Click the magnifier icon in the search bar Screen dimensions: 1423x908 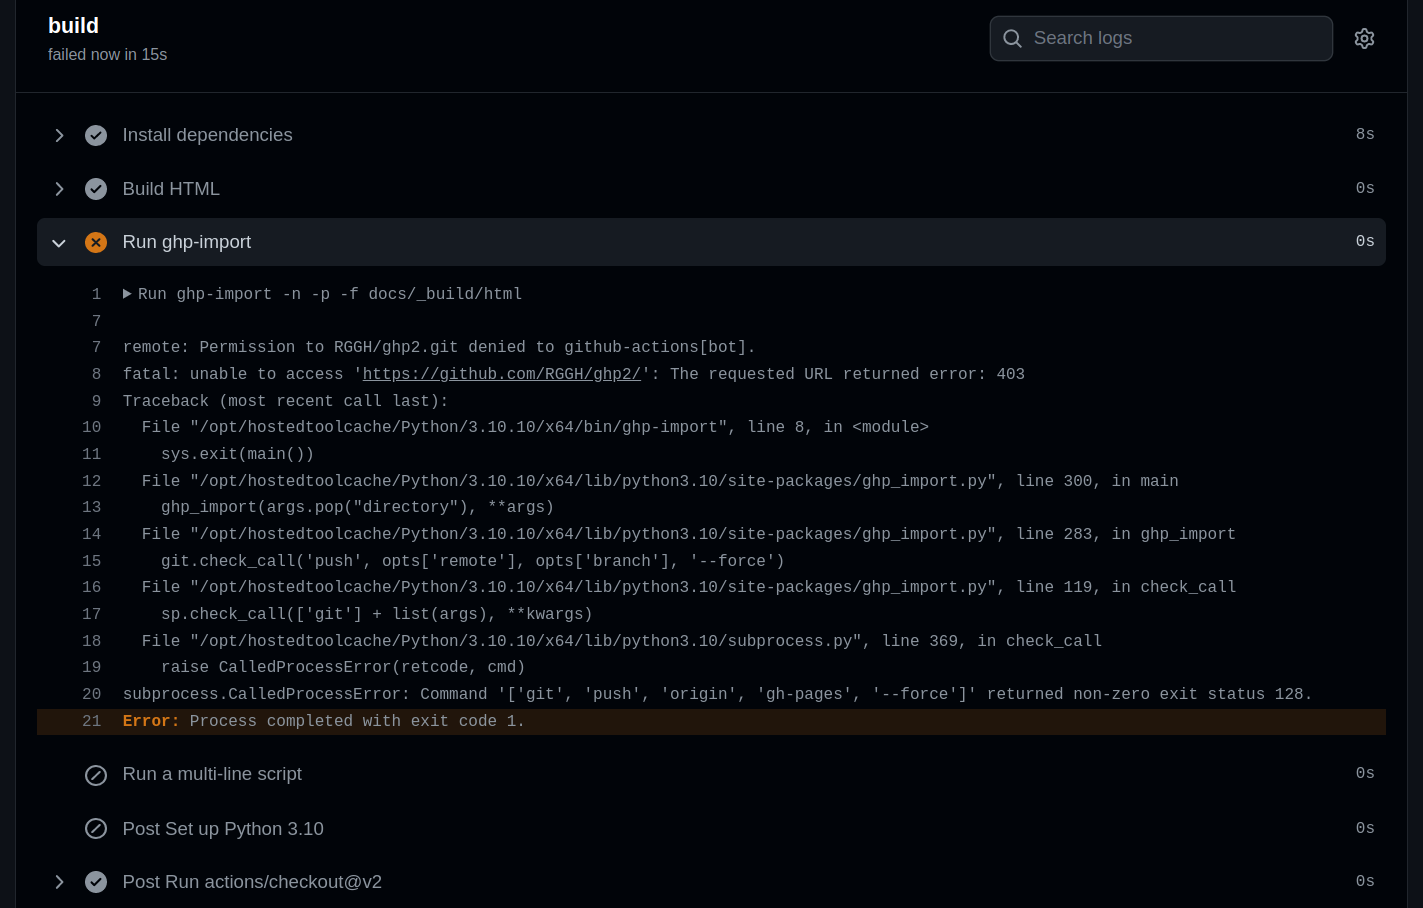(1012, 38)
